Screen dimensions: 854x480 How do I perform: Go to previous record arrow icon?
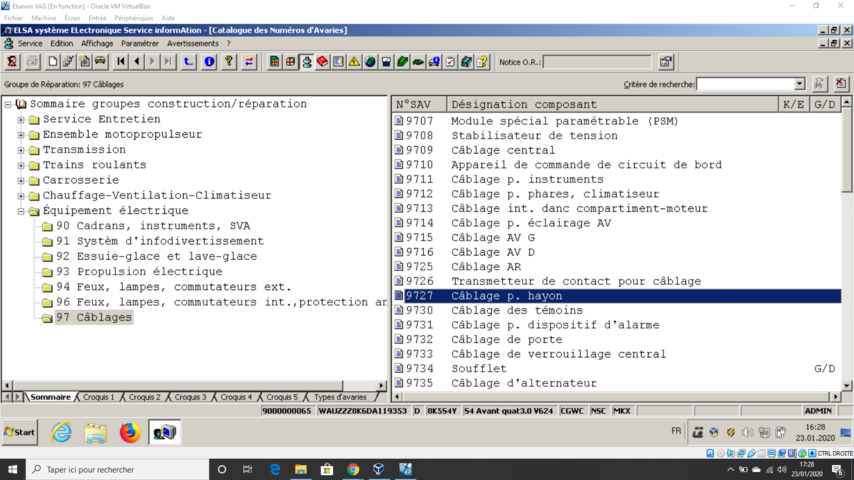tap(137, 62)
